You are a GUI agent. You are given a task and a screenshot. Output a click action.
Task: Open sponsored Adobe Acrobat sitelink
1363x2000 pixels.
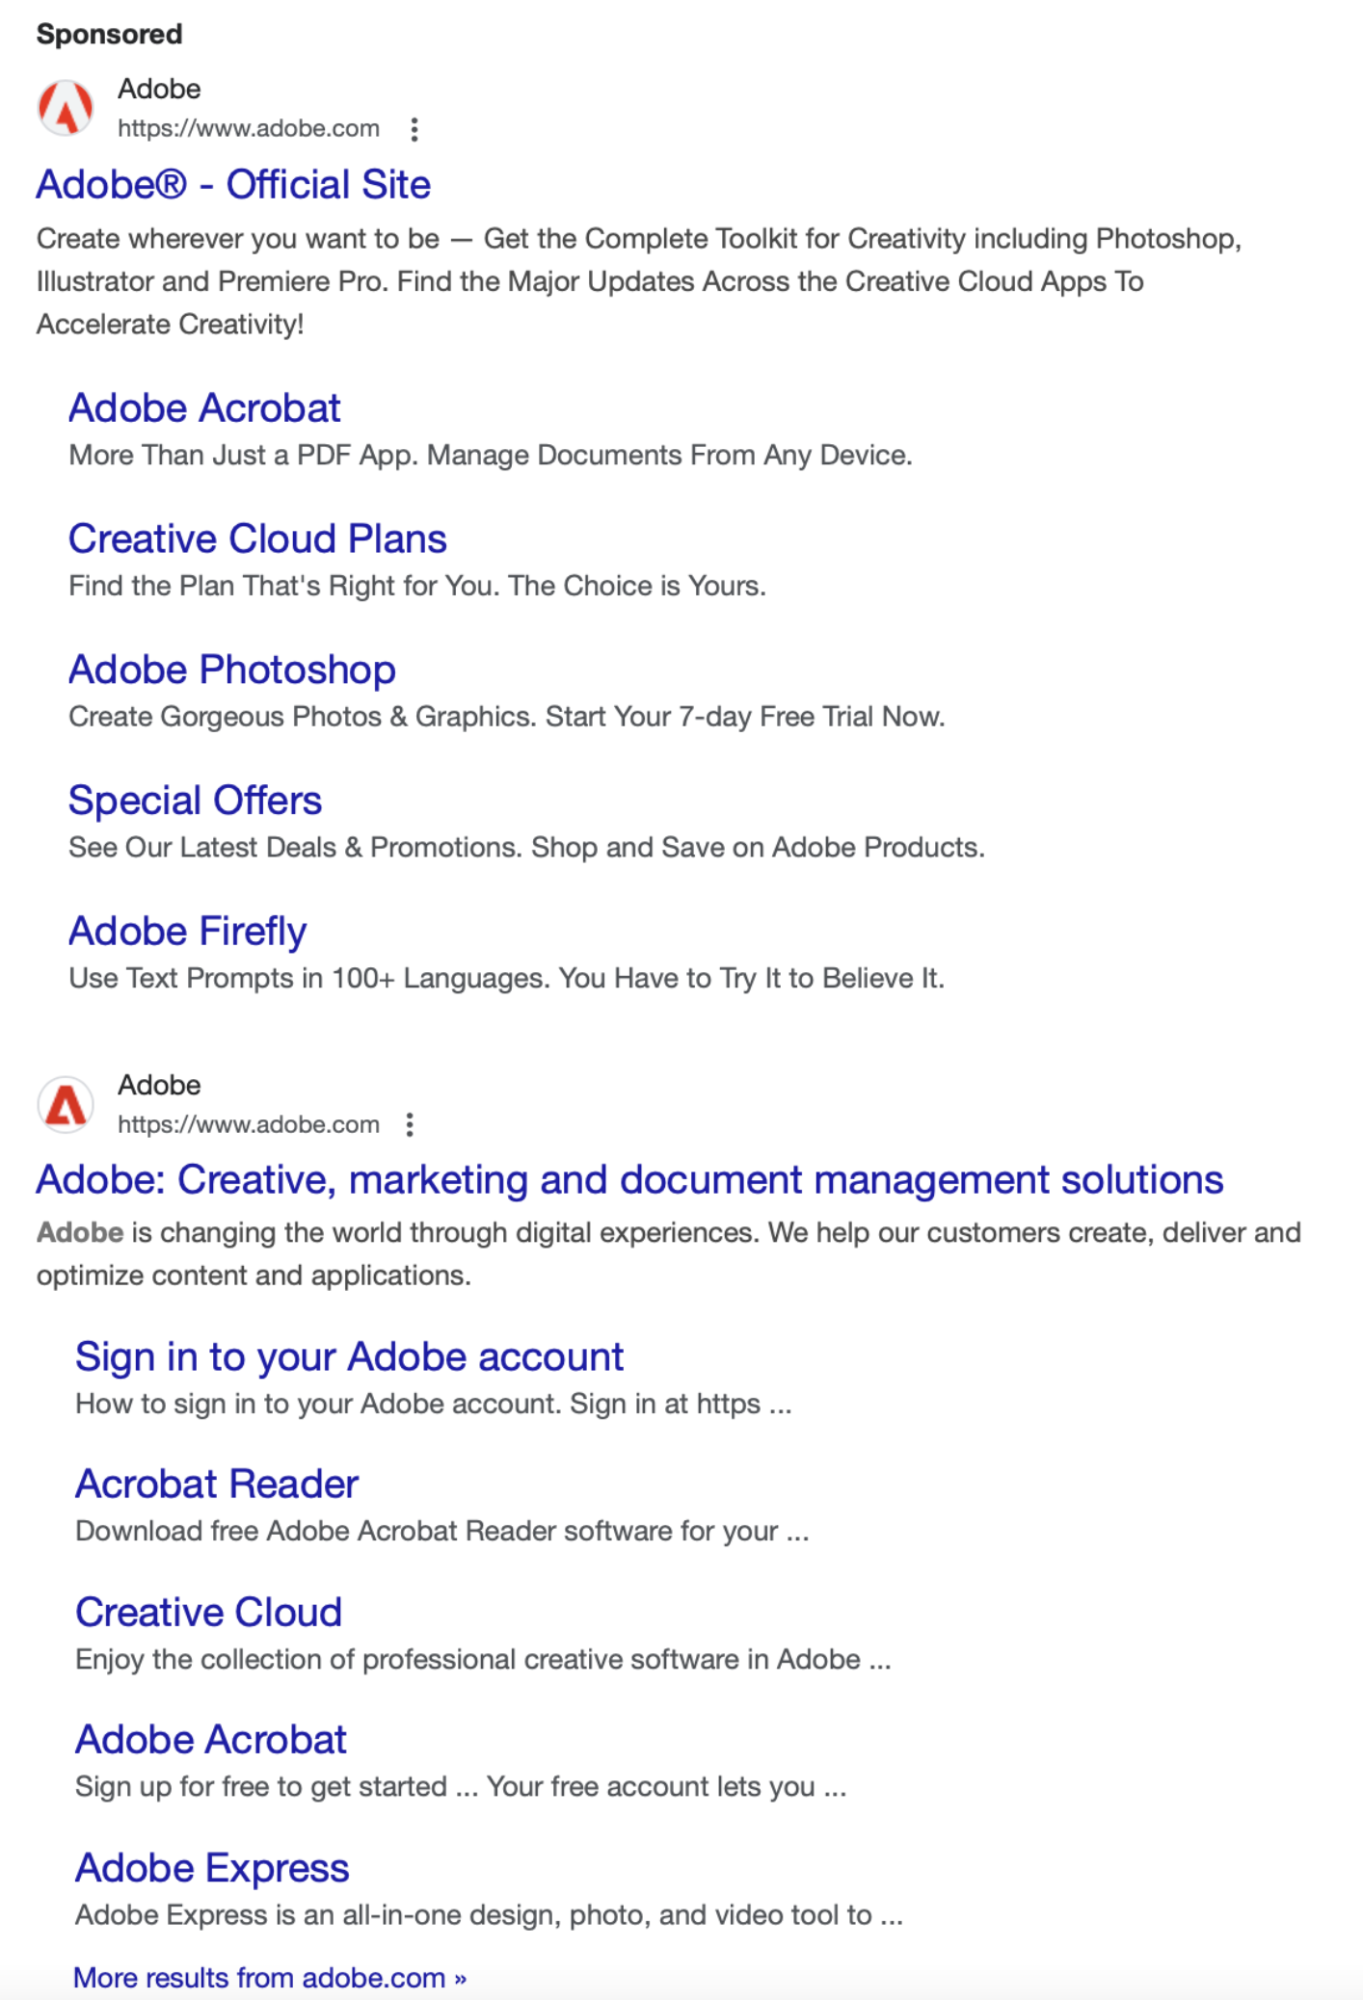tap(204, 408)
